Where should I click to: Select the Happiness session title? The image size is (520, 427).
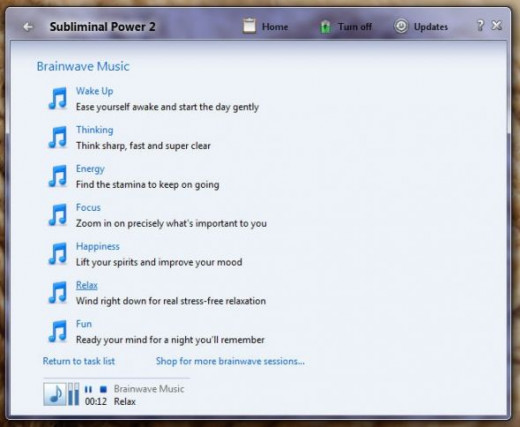98,246
